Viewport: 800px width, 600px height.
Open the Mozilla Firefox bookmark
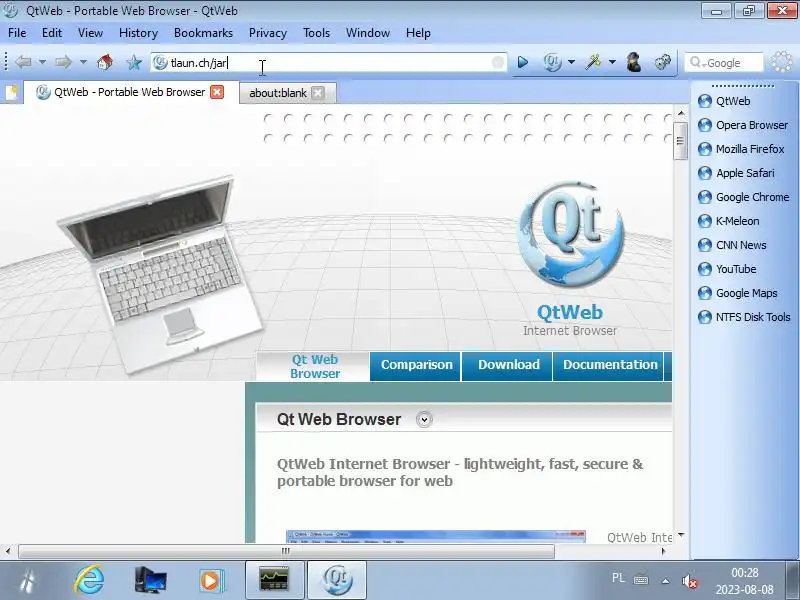[741, 149]
